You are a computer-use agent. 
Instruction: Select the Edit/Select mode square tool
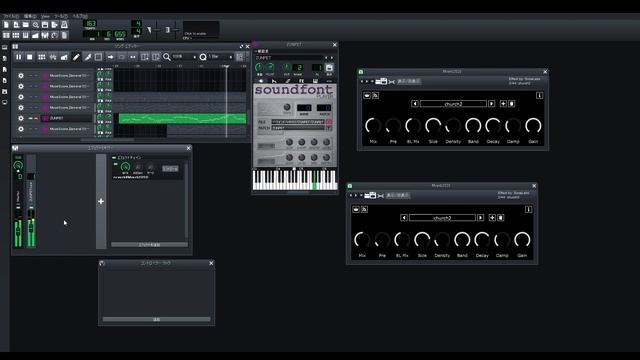(x=98, y=57)
